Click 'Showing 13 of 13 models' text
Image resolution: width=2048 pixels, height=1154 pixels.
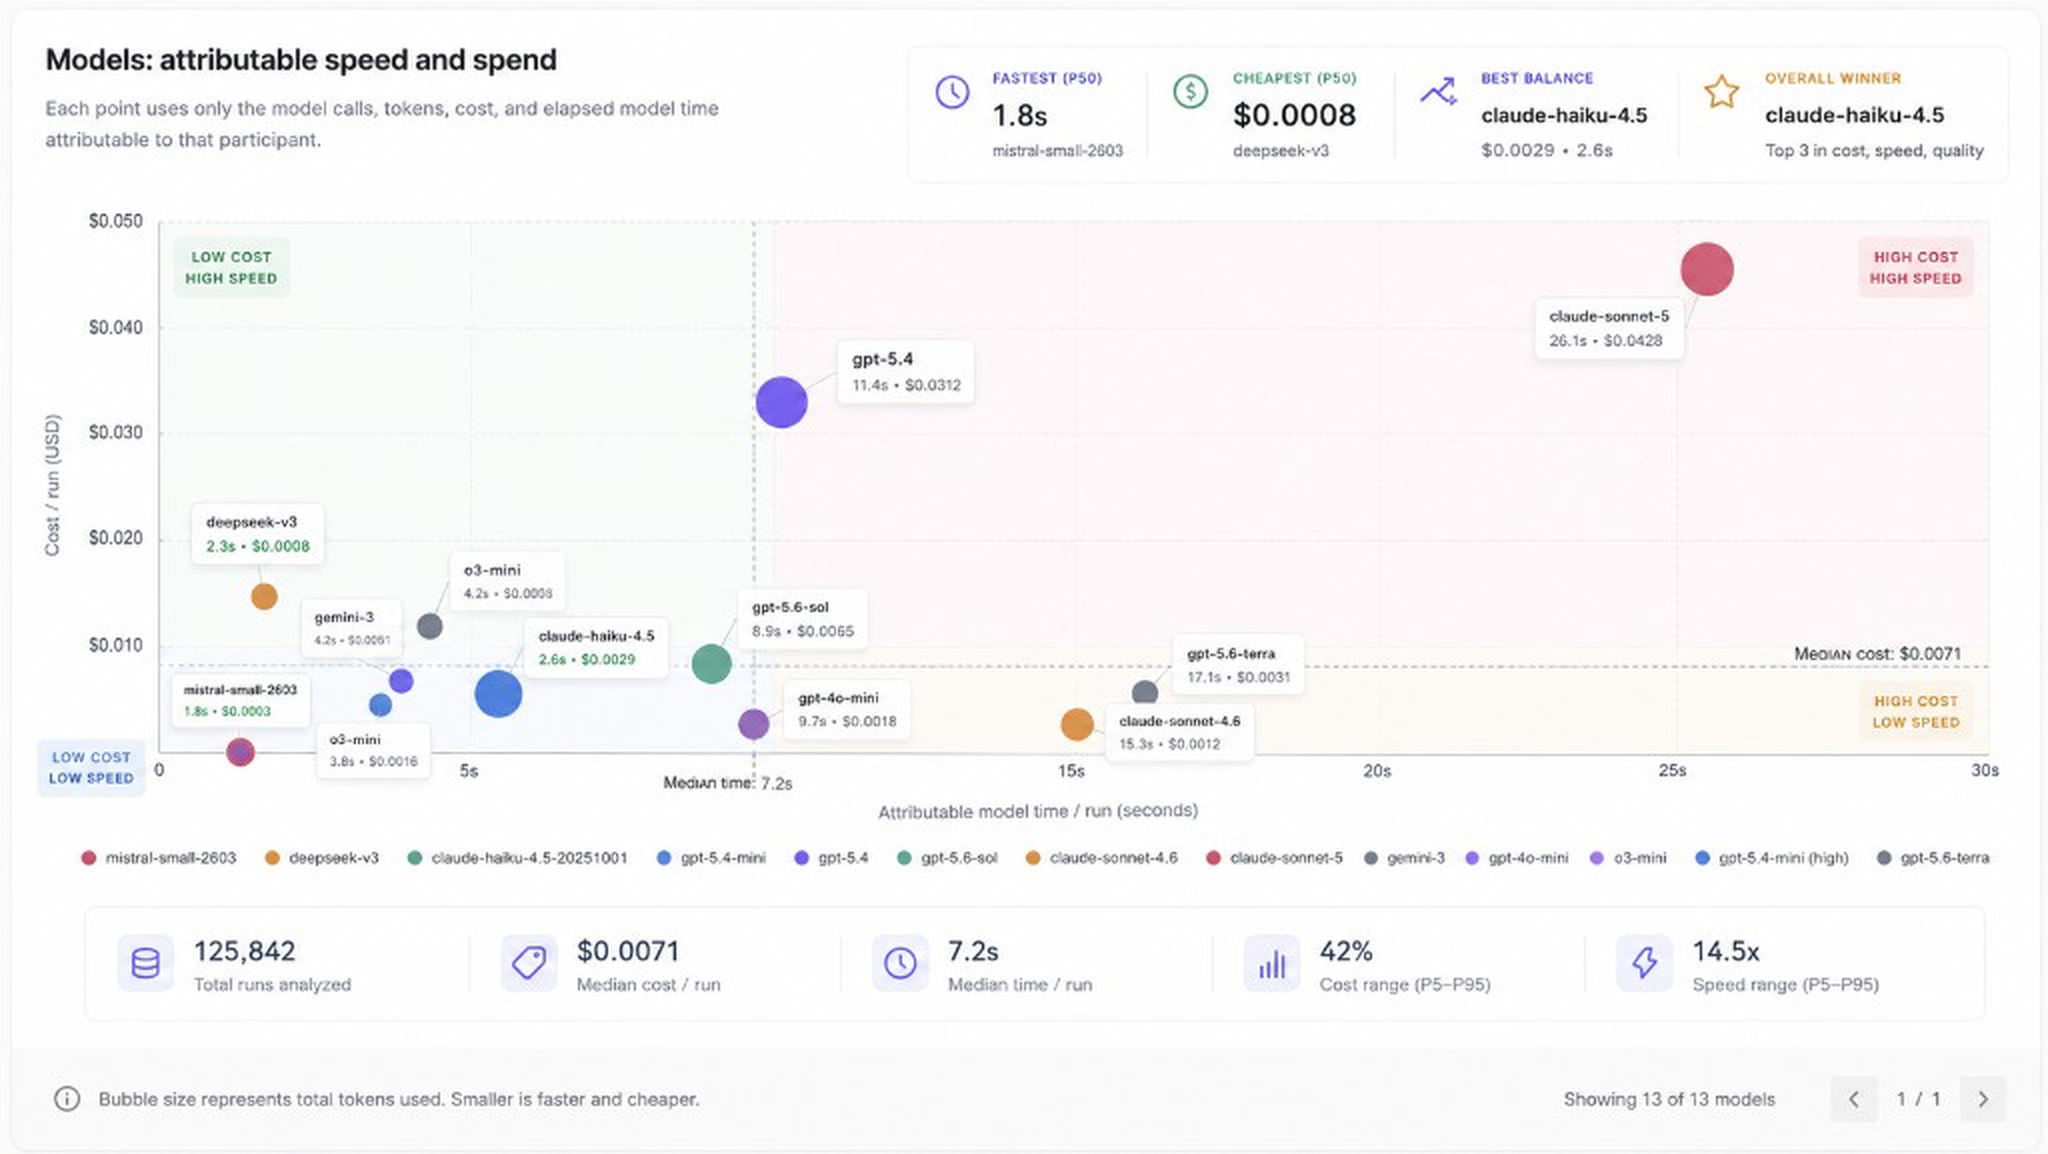coord(1669,1099)
